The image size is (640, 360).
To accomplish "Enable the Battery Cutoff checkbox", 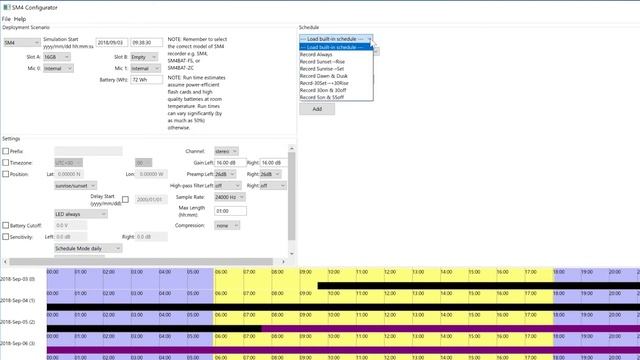I will click(6, 225).
